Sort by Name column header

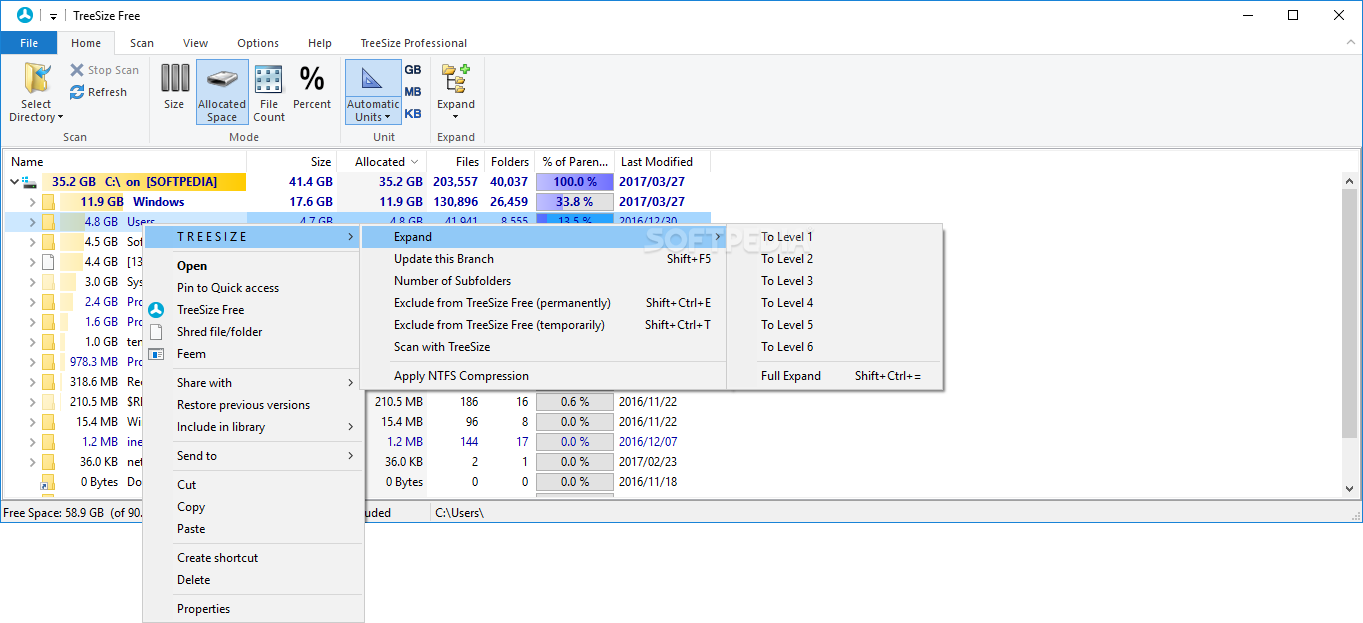[126, 162]
